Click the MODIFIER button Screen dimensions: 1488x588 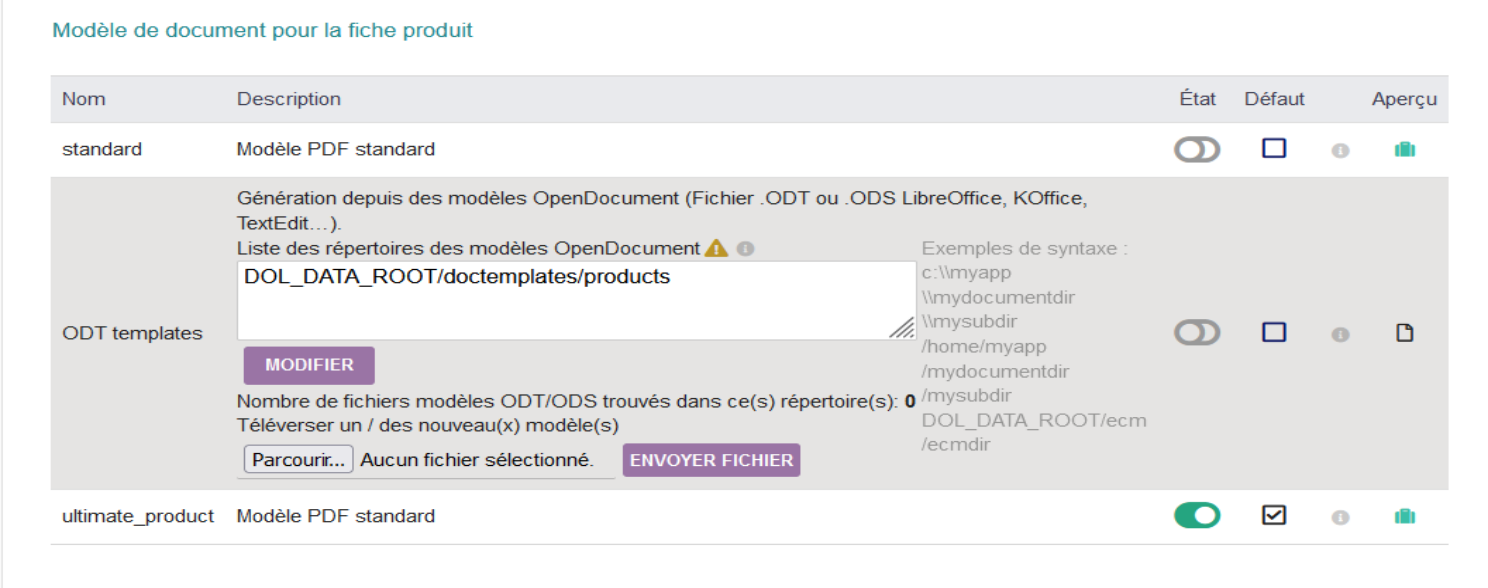click(x=309, y=366)
